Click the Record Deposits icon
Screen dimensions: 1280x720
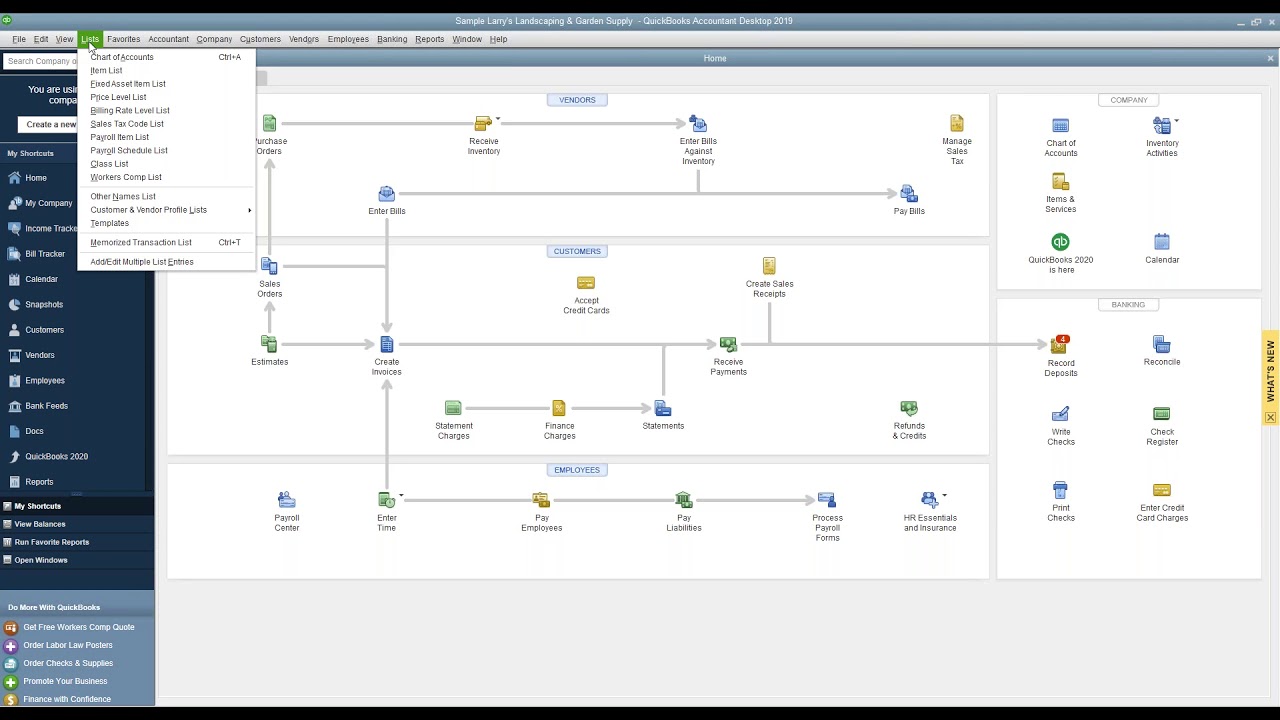point(1060,346)
